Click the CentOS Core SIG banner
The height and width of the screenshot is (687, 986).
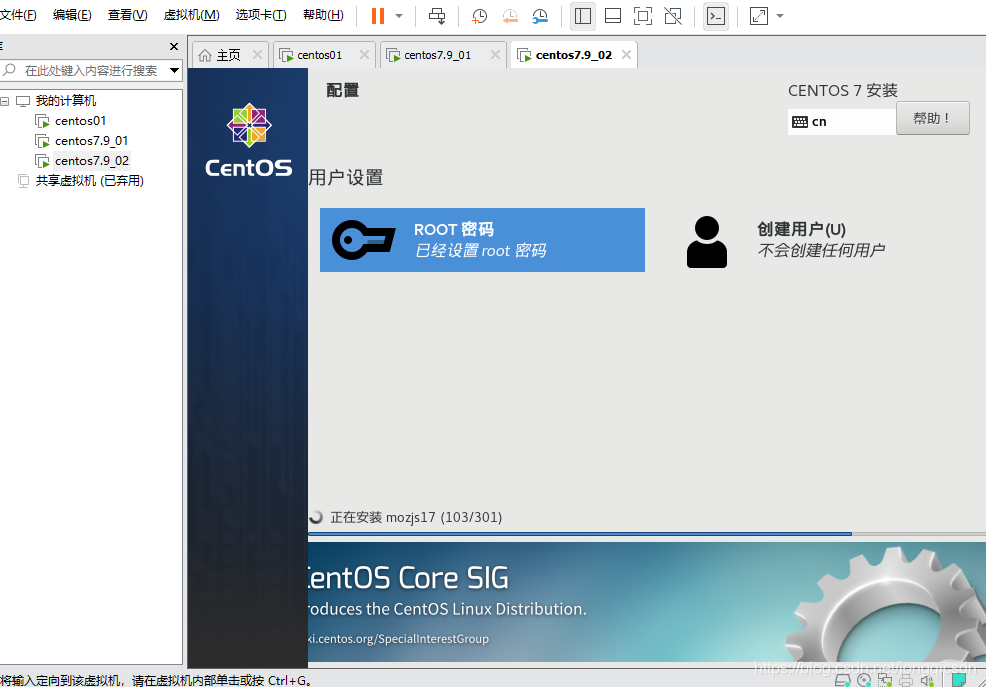coord(647,602)
